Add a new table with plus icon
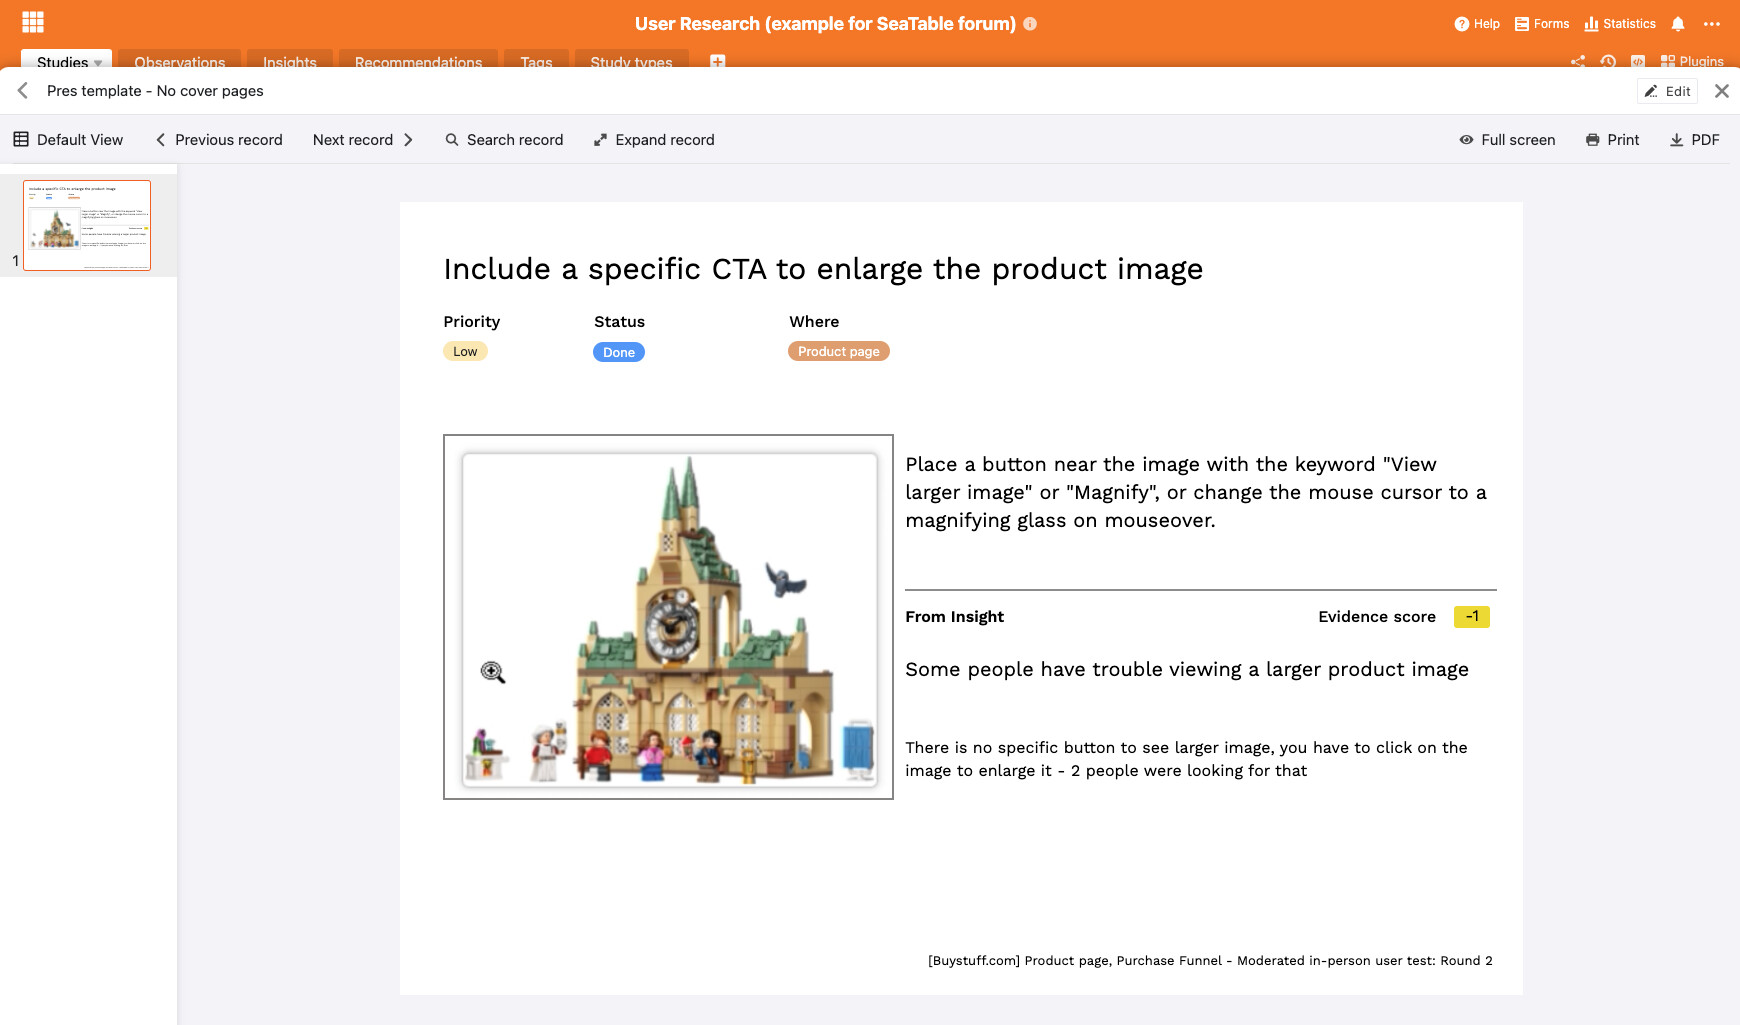This screenshot has width=1740, height=1025. (x=717, y=61)
